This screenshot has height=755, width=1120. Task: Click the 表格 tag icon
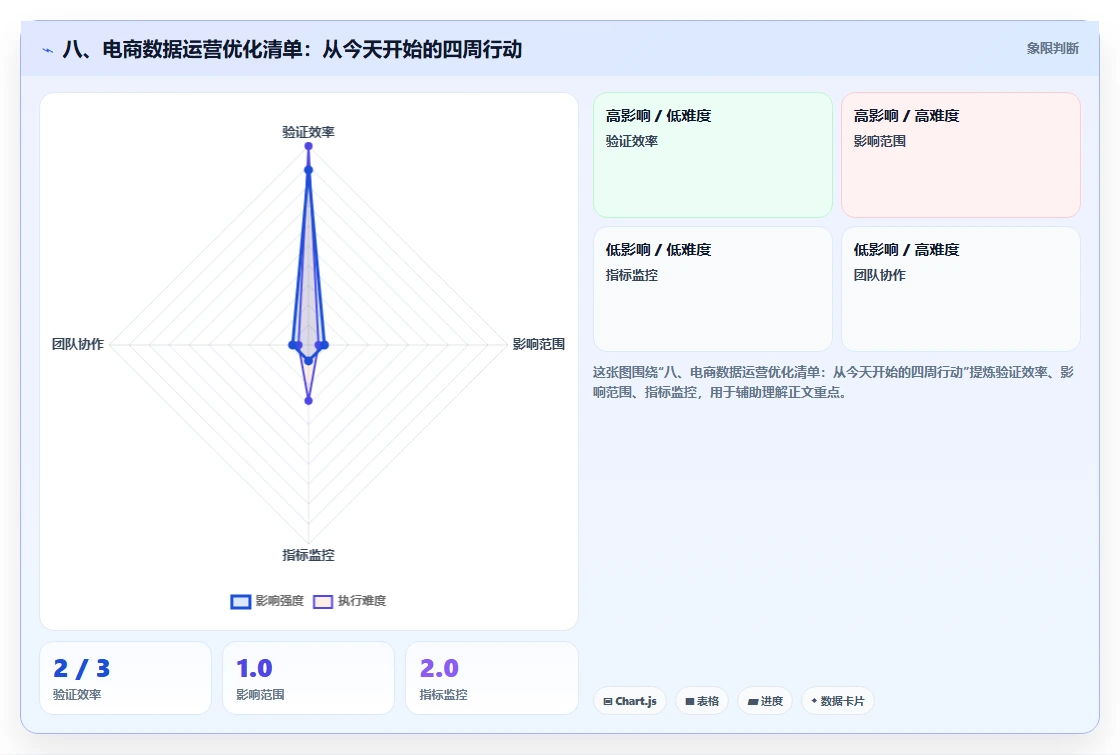tap(689, 701)
